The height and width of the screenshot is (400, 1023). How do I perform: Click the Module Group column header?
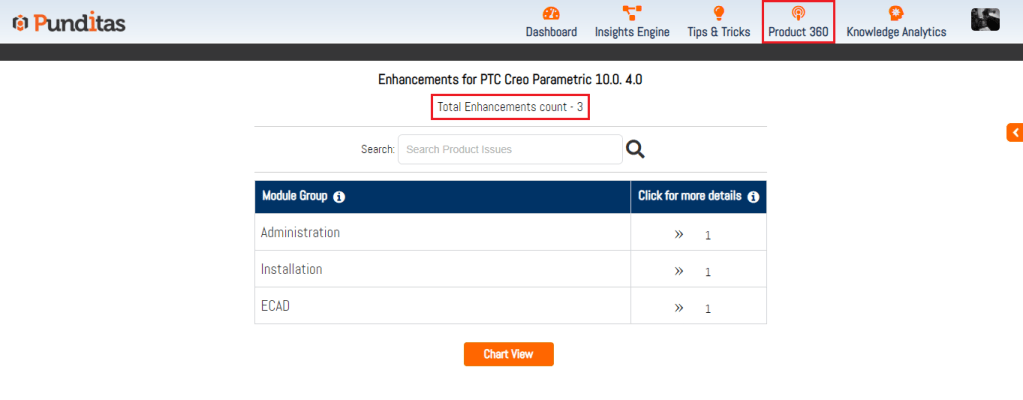pyautogui.click(x=294, y=197)
